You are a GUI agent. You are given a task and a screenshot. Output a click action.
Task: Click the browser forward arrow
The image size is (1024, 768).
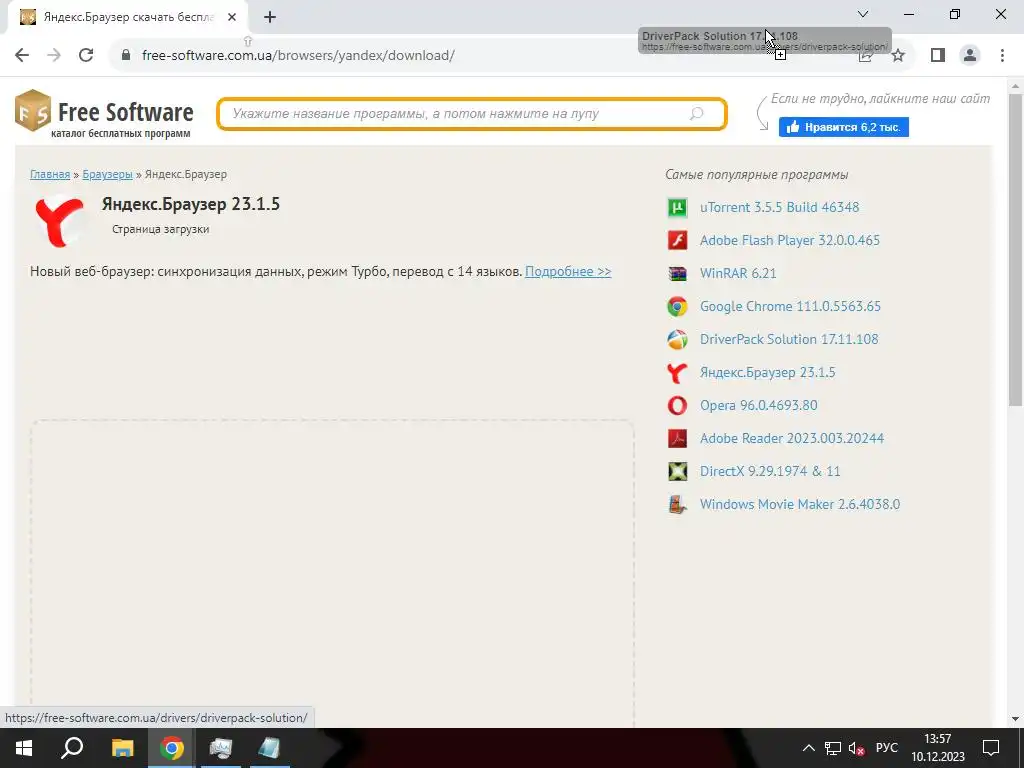tap(54, 55)
